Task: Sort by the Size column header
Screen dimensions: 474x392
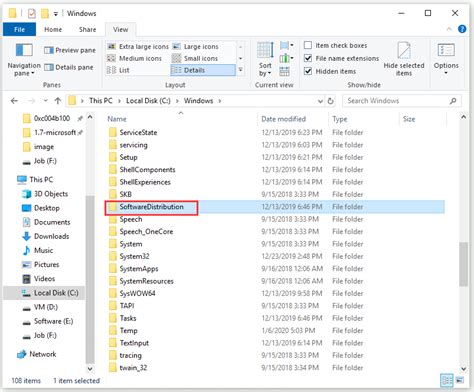Action: pyautogui.click(x=409, y=119)
